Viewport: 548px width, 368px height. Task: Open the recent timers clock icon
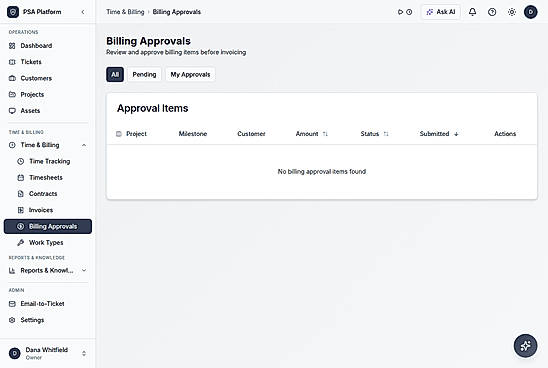click(x=409, y=12)
